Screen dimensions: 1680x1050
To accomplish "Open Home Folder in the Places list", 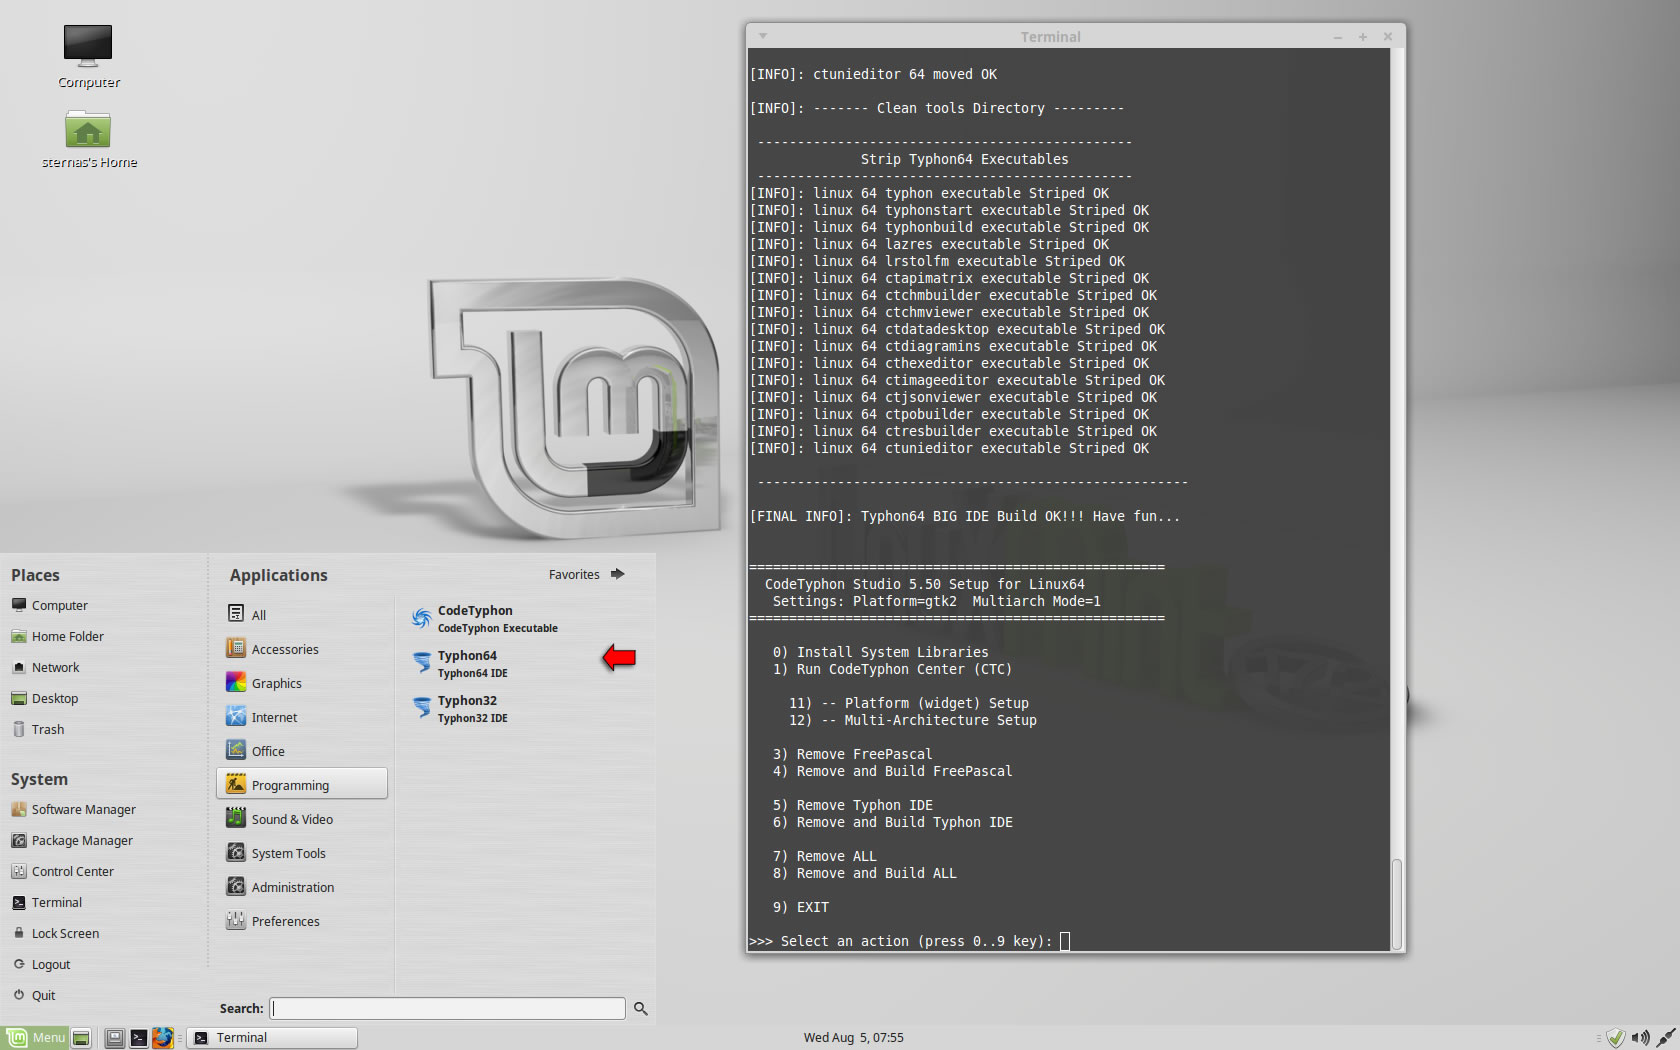I will click(x=57, y=636).
